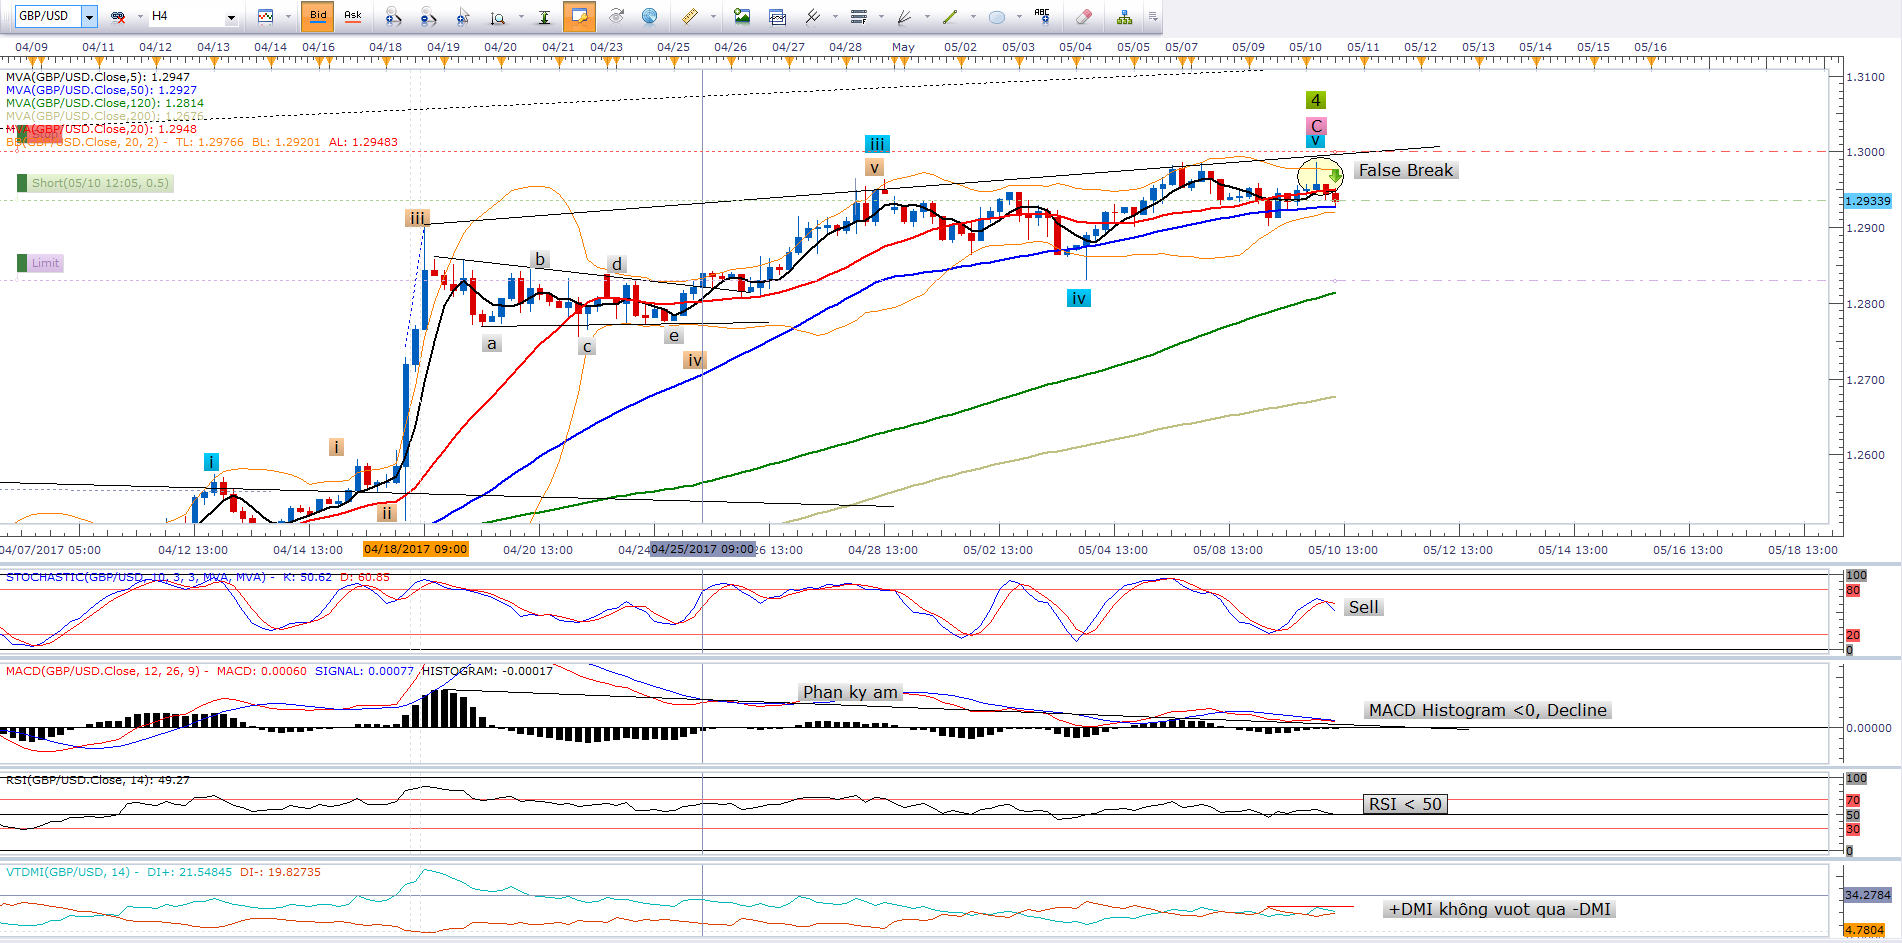Screen dimensions: 1902x943
Task: Click the green '4' wave label
Action: coord(1316,100)
